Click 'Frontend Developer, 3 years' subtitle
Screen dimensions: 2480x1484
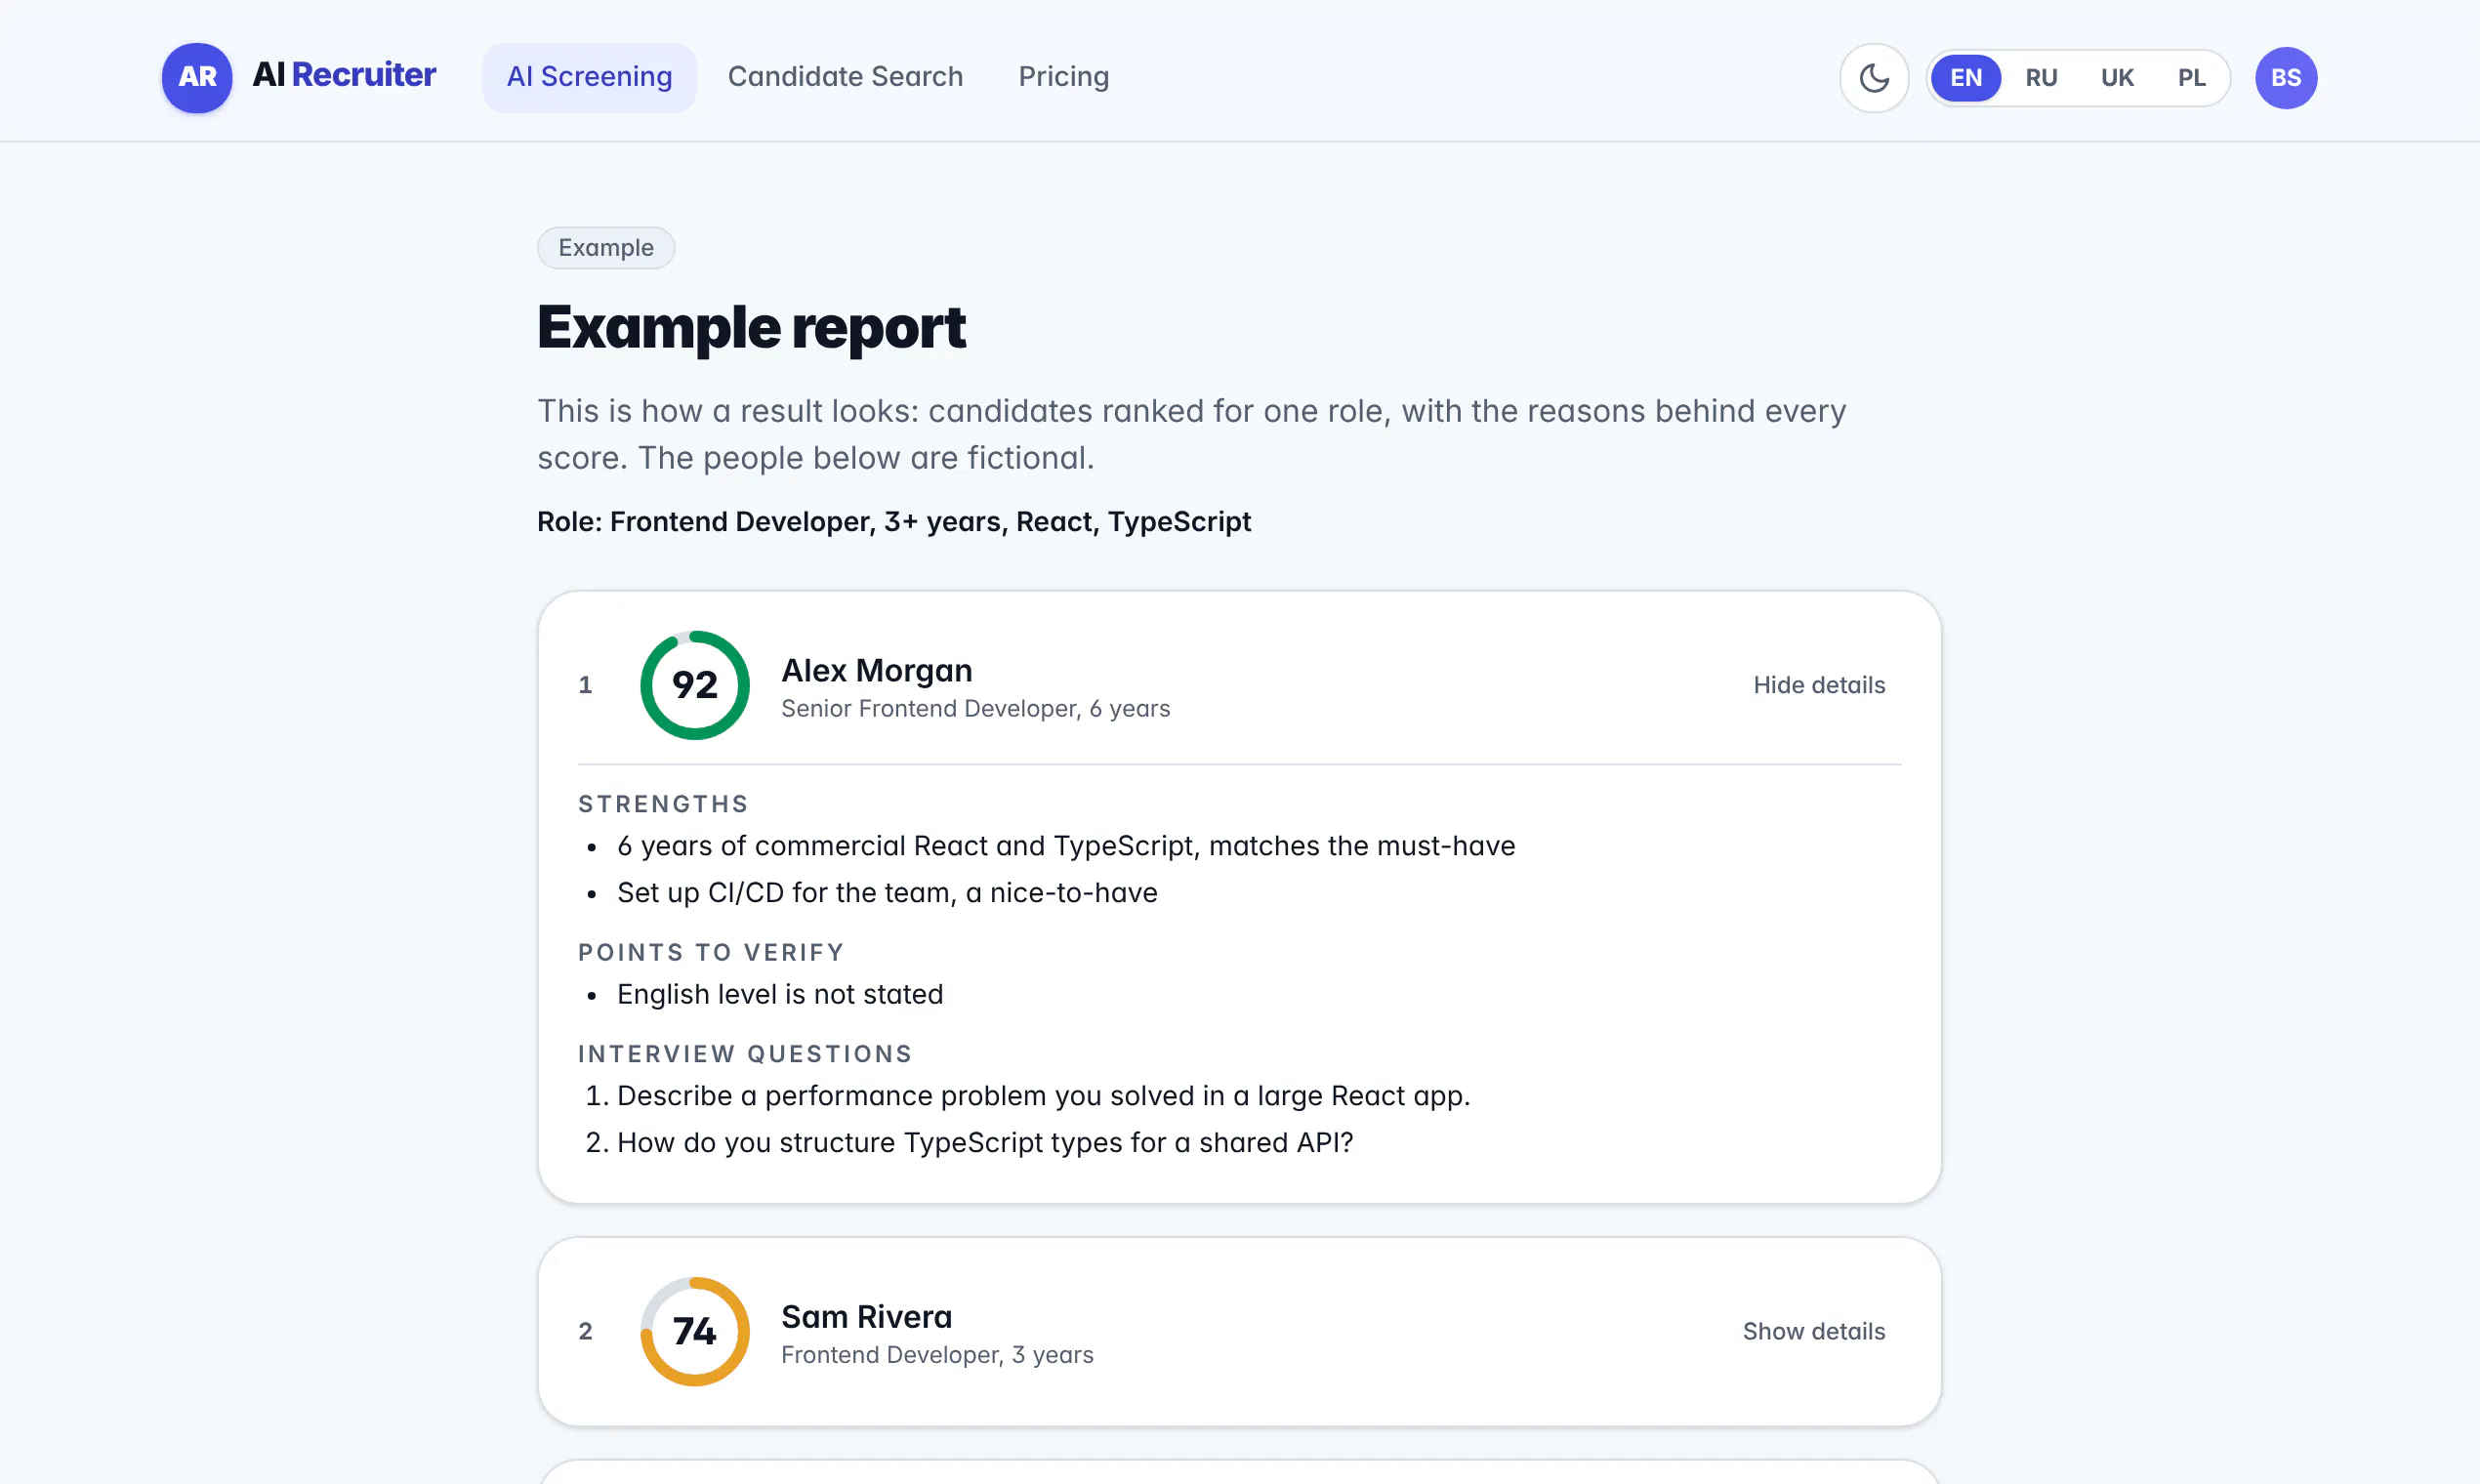point(937,1354)
